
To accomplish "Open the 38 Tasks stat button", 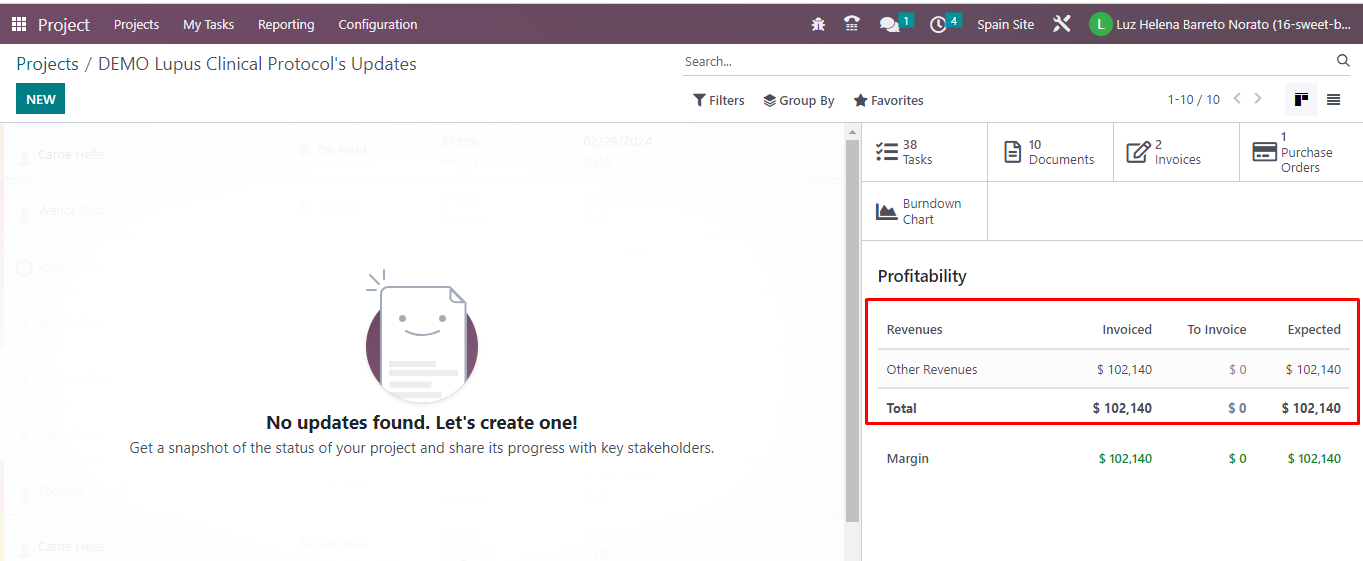I will (x=924, y=152).
